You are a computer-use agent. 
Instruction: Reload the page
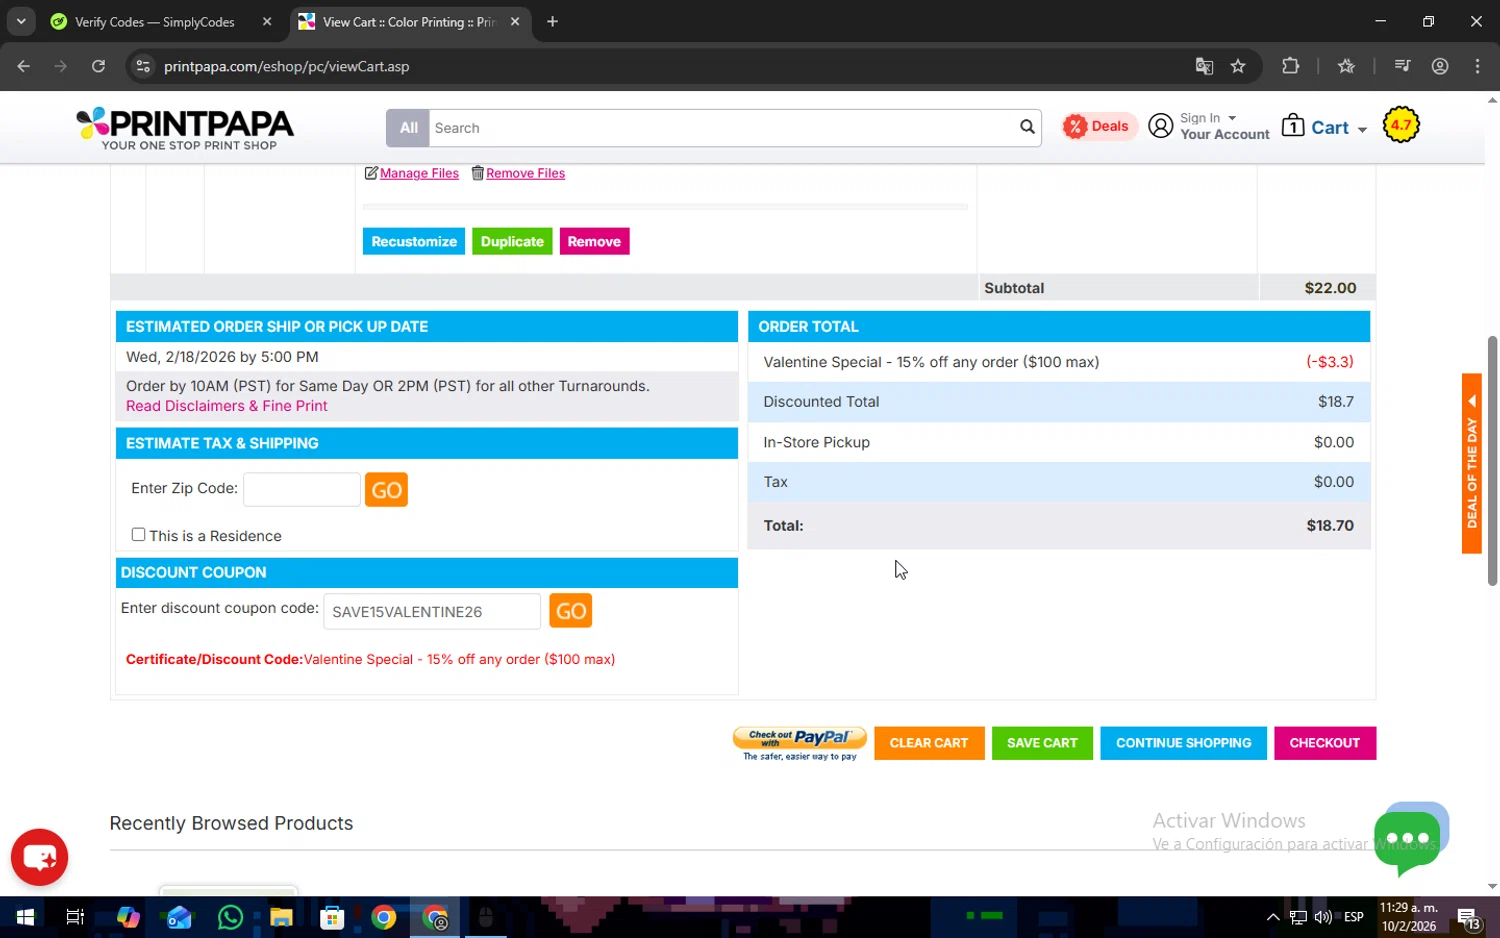pyautogui.click(x=98, y=66)
